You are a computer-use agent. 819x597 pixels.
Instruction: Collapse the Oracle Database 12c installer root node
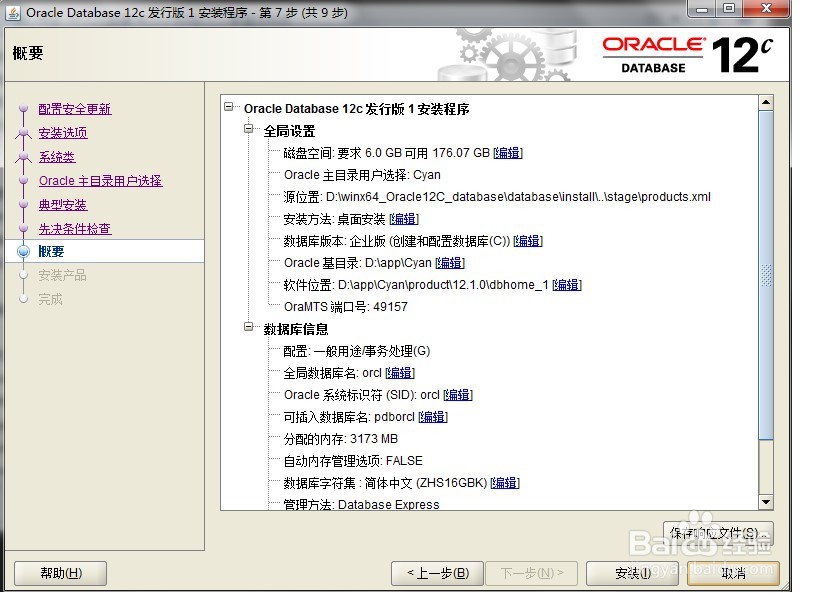click(x=228, y=107)
